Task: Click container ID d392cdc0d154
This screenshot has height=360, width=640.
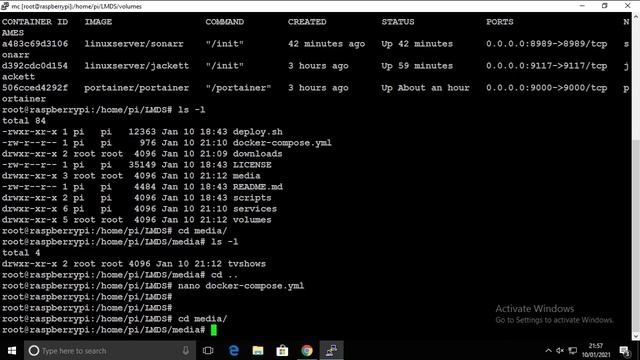Action: [35, 66]
